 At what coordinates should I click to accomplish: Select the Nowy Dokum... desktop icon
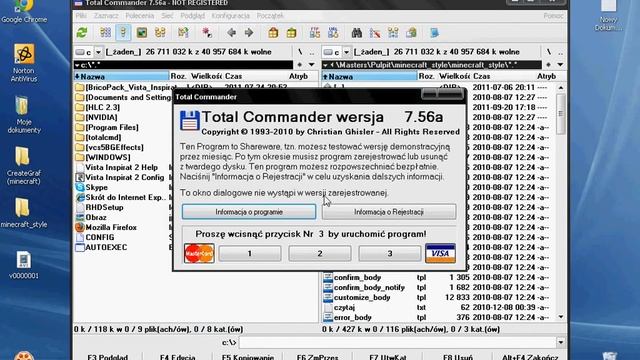click(608, 16)
